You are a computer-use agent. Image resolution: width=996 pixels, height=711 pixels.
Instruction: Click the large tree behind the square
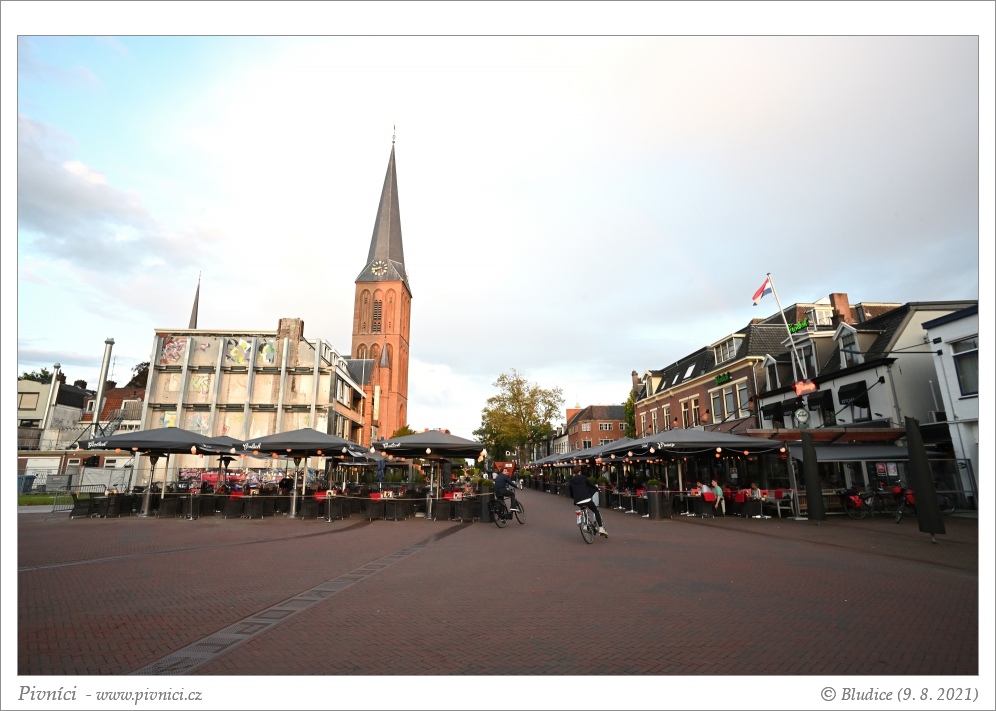tap(518, 412)
